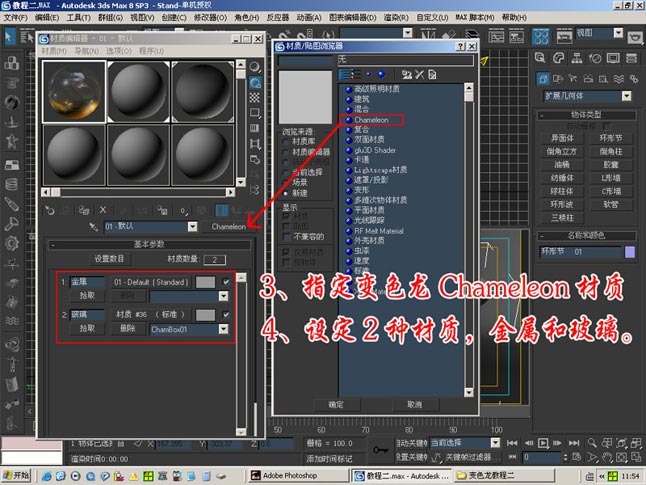Select the 新建 radio button

click(285, 193)
